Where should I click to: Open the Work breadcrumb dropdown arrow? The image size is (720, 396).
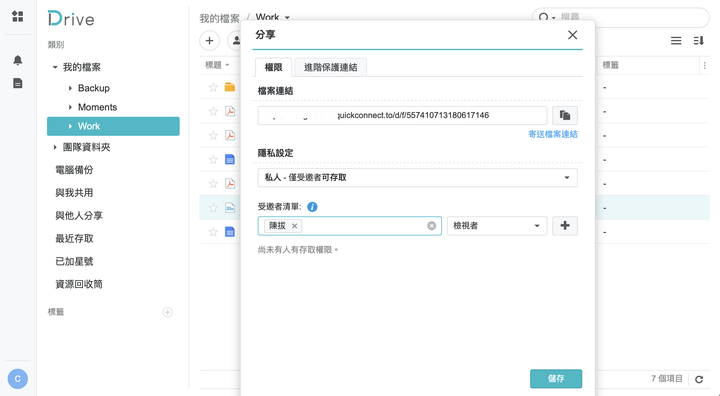(x=287, y=17)
